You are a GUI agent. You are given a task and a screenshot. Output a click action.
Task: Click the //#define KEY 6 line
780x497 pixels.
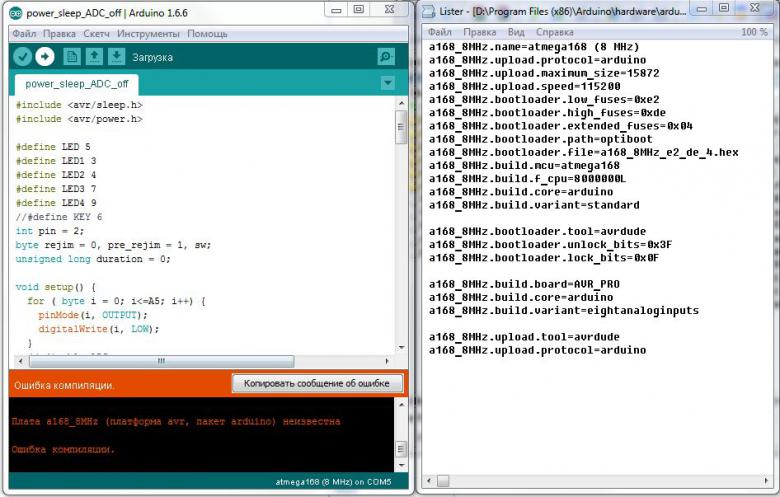coord(59,217)
